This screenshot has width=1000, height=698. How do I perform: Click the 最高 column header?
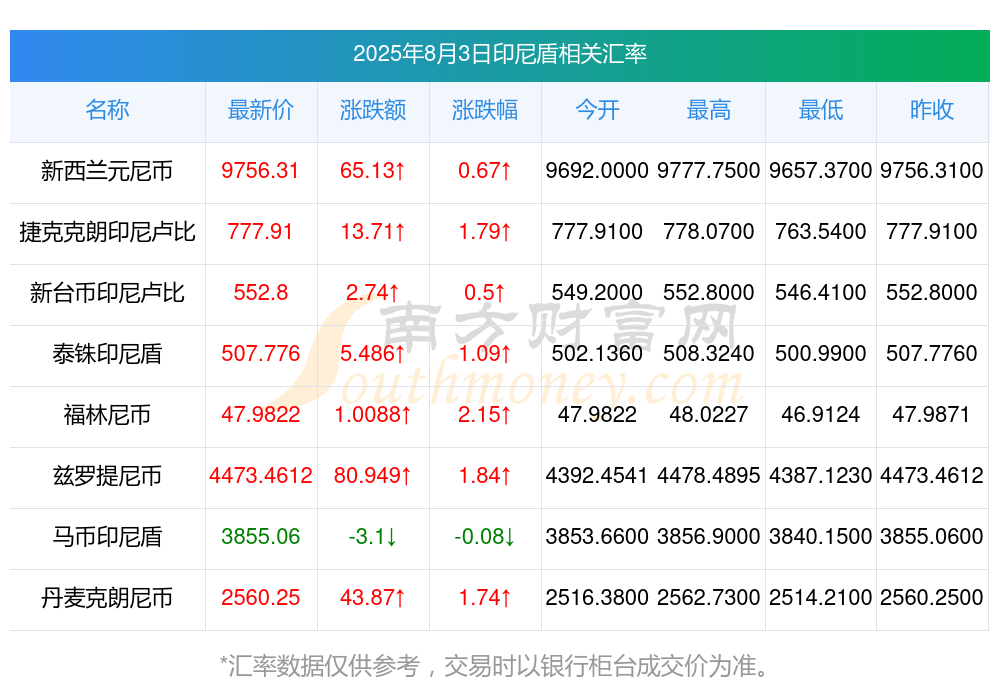(x=709, y=110)
